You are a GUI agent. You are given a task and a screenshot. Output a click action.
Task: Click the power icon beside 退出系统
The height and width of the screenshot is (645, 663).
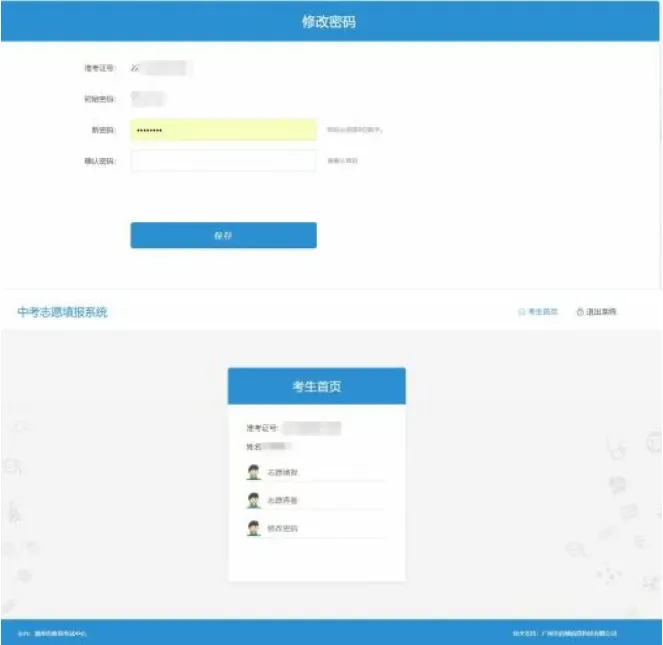click(x=580, y=312)
